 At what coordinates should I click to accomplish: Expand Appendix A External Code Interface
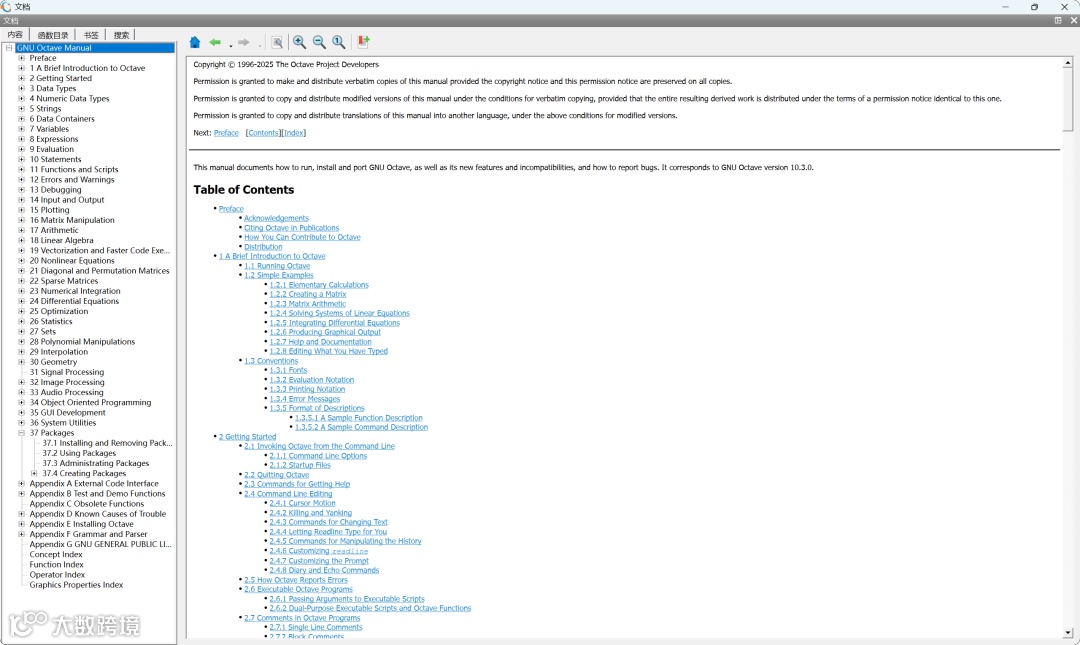[x=21, y=484]
